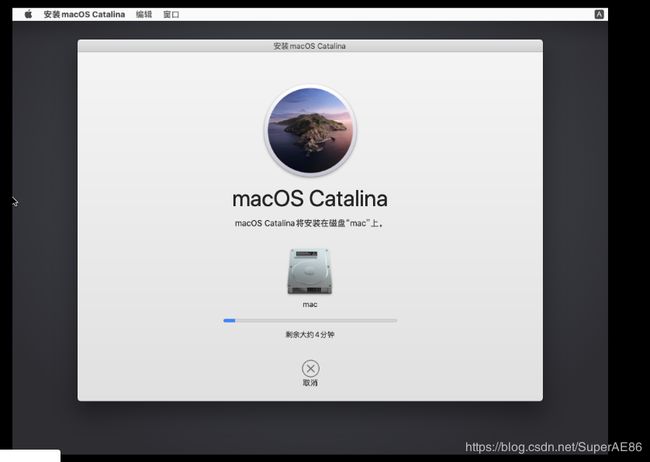Click the cancel X circle icon

(x=310, y=368)
